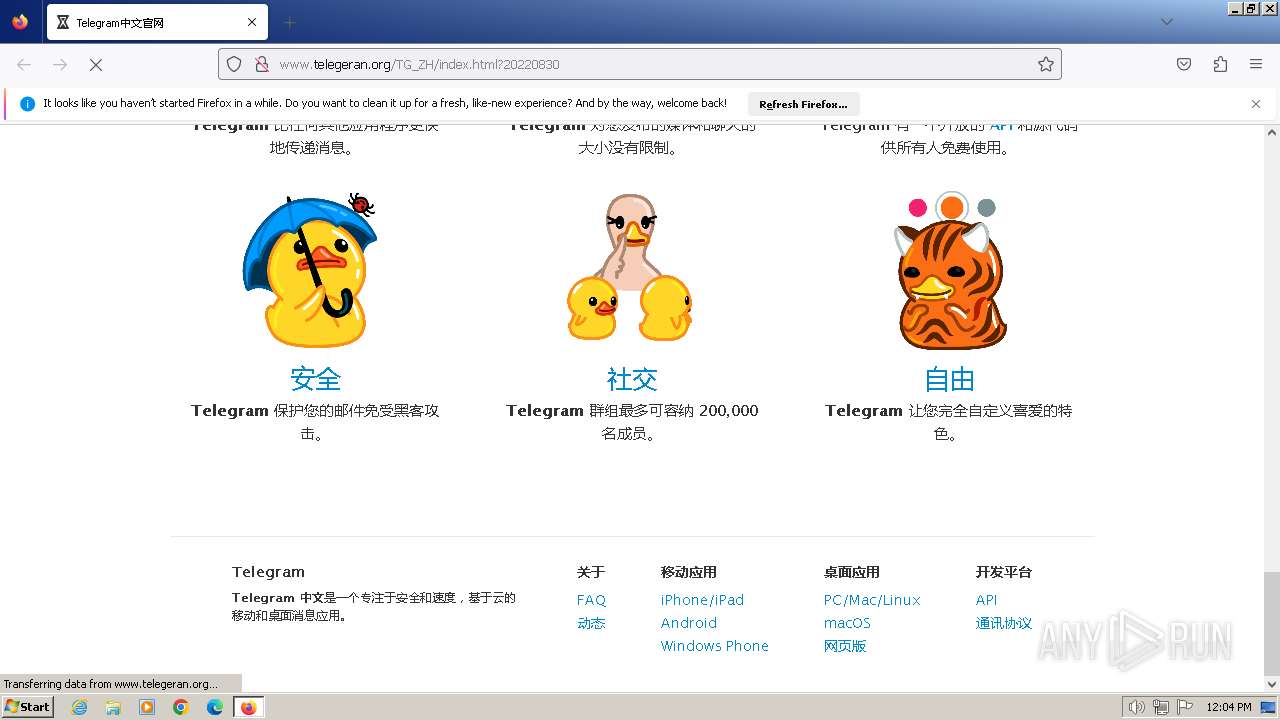
Task: Open the FAQ footer link
Action: pyautogui.click(x=591, y=600)
